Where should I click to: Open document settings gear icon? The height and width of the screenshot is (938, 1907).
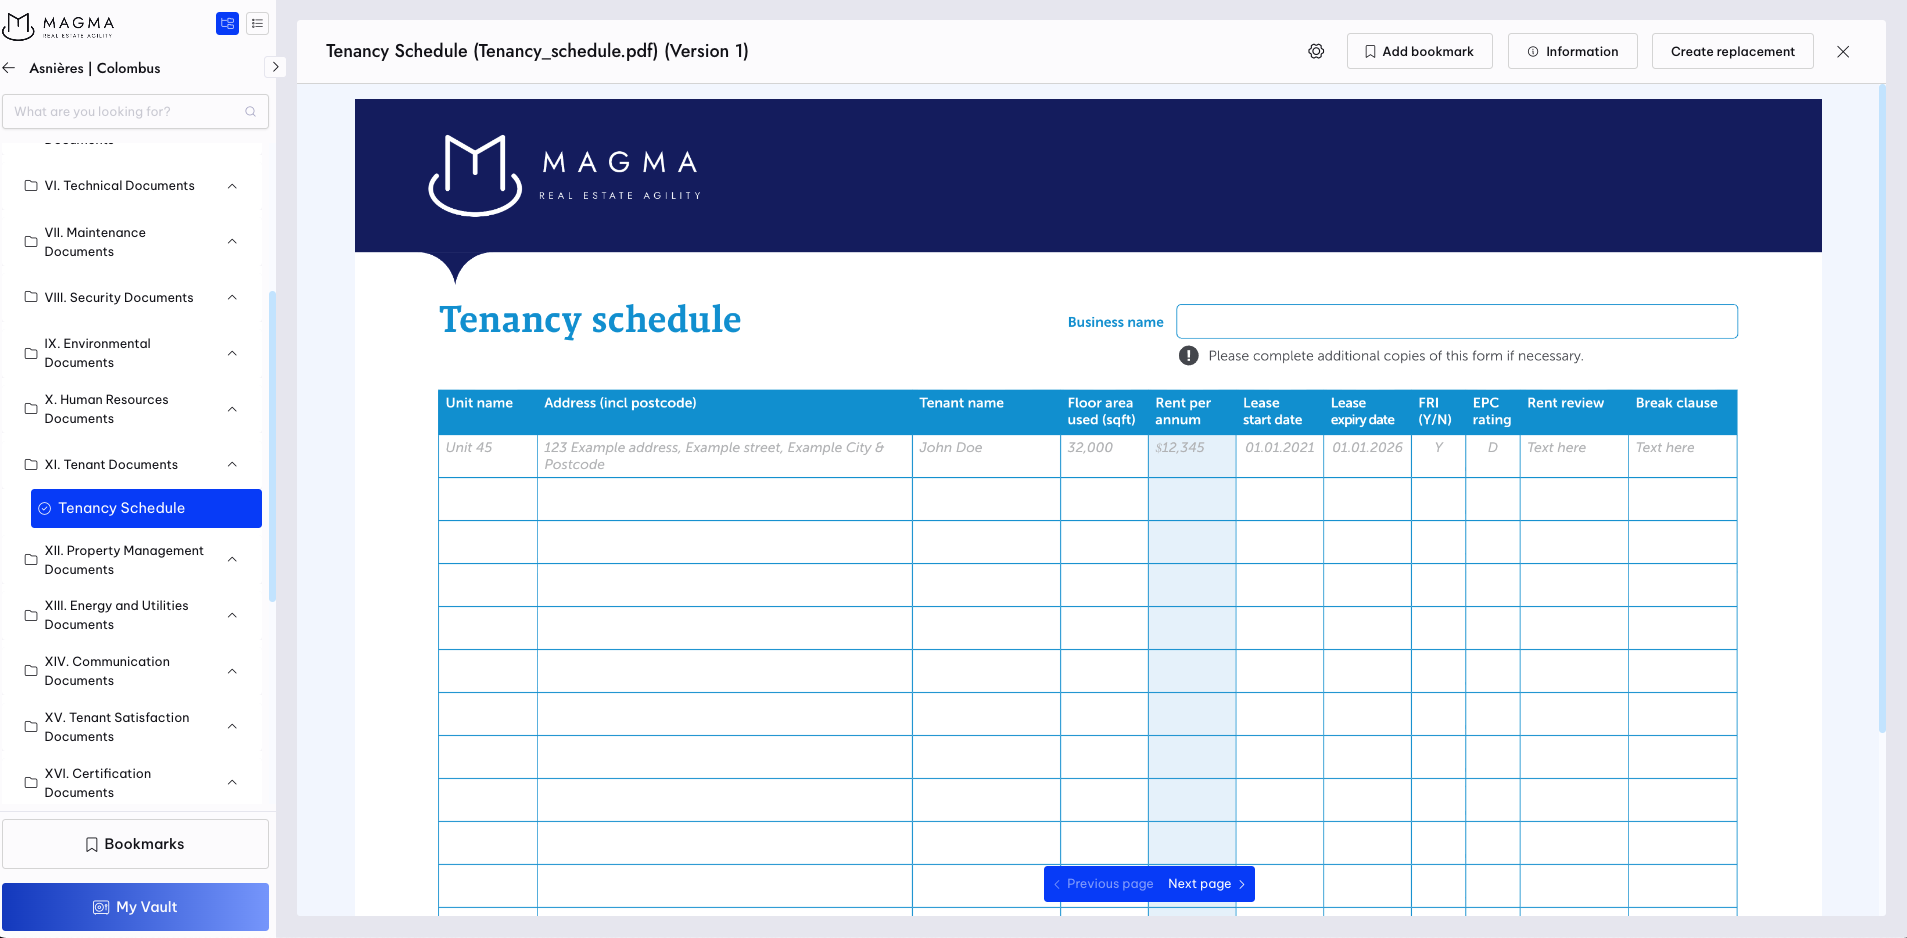tap(1316, 51)
